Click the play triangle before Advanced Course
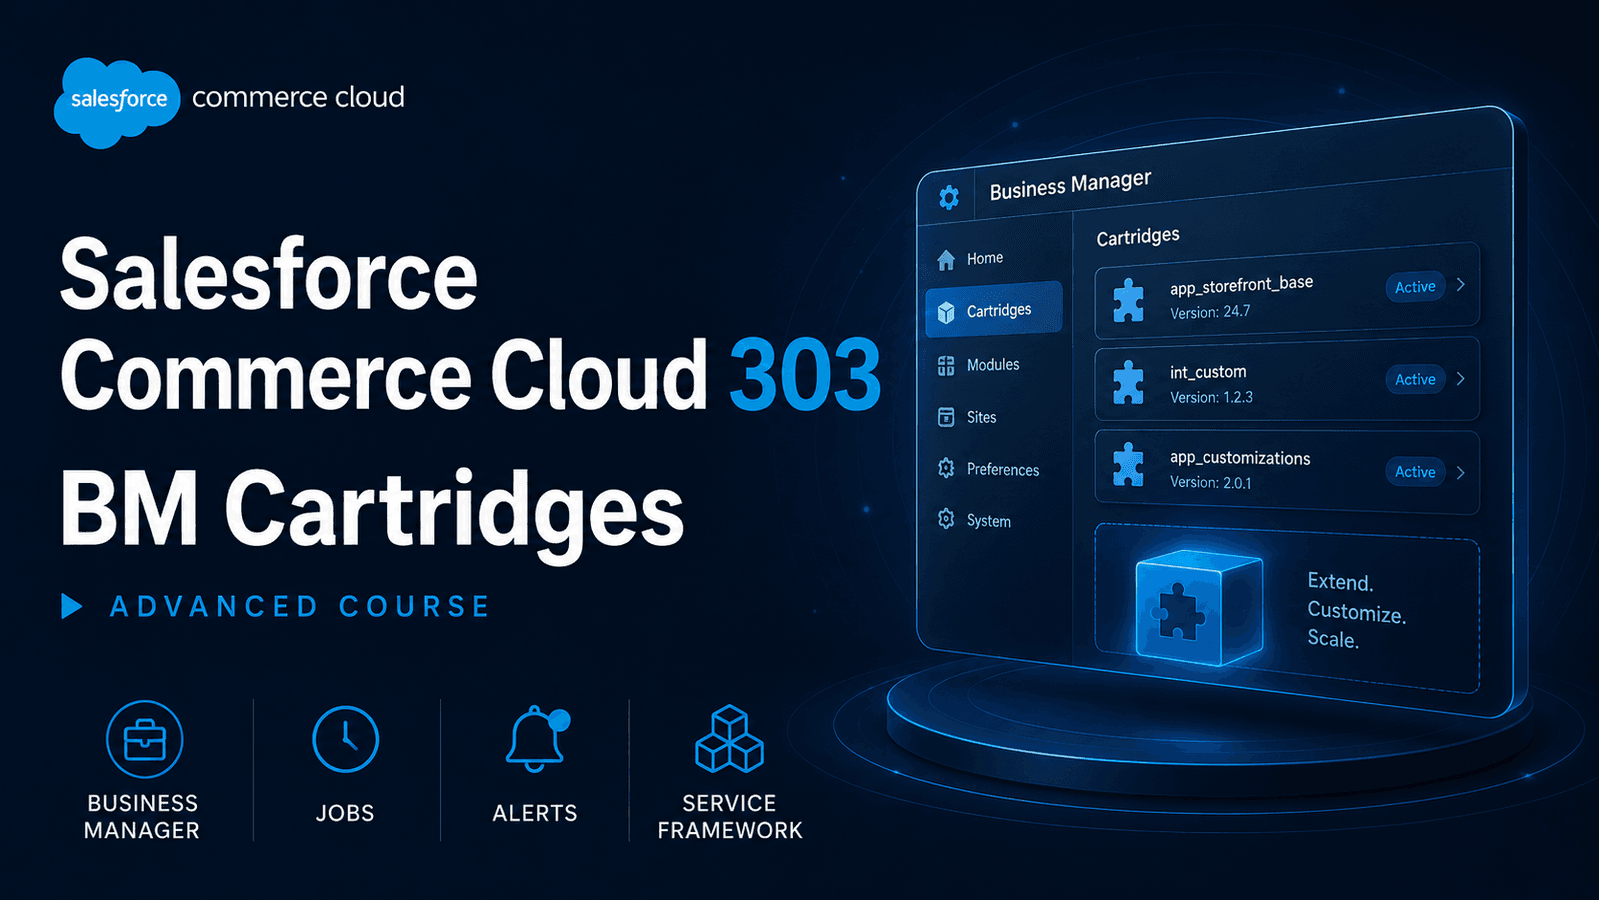The height and width of the screenshot is (900, 1599). [x=71, y=606]
